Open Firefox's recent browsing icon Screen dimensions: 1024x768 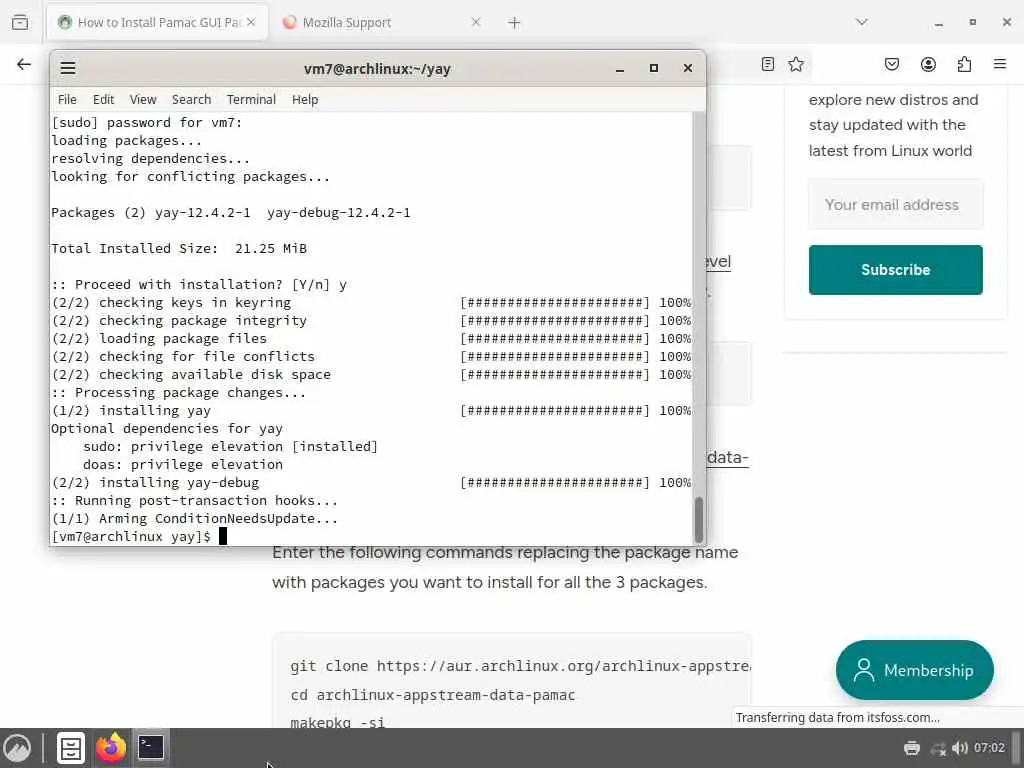(20, 22)
